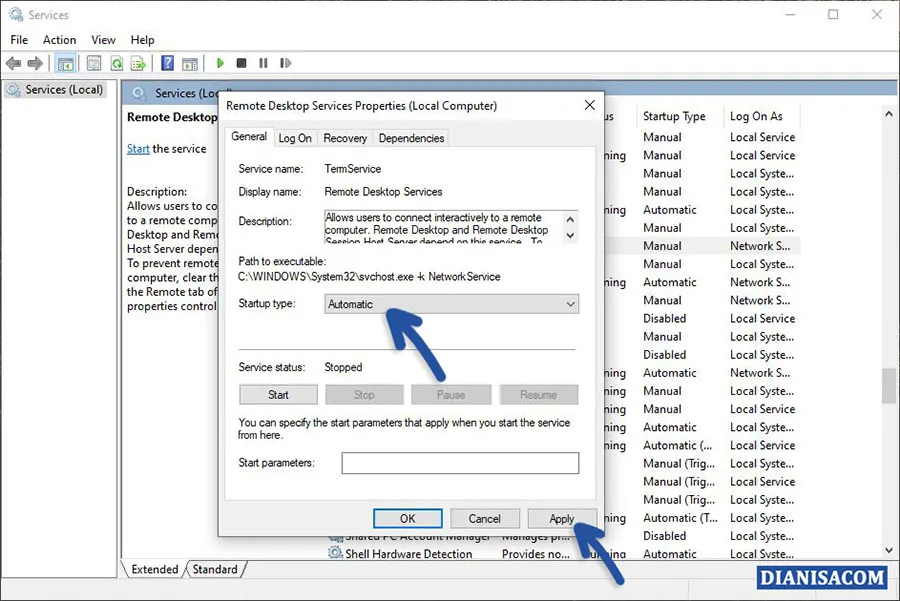900x601 pixels.
Task: Open help via the blue Help icon
Action: [167, 62]
